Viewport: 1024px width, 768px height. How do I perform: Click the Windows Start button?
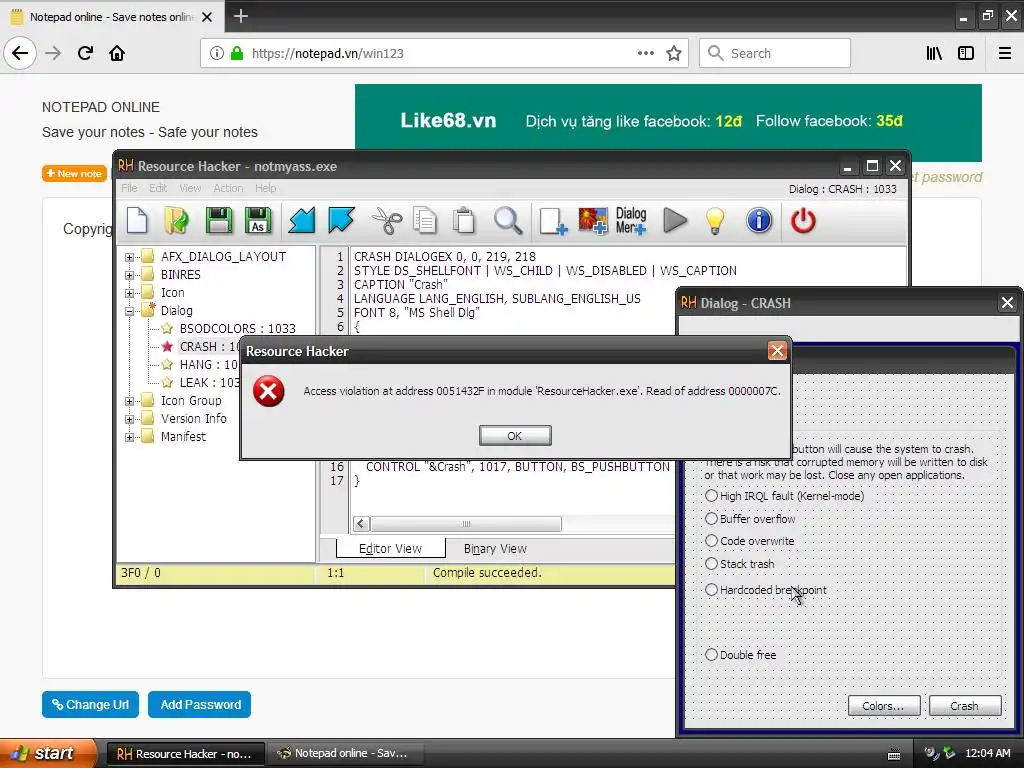(48, 753)
